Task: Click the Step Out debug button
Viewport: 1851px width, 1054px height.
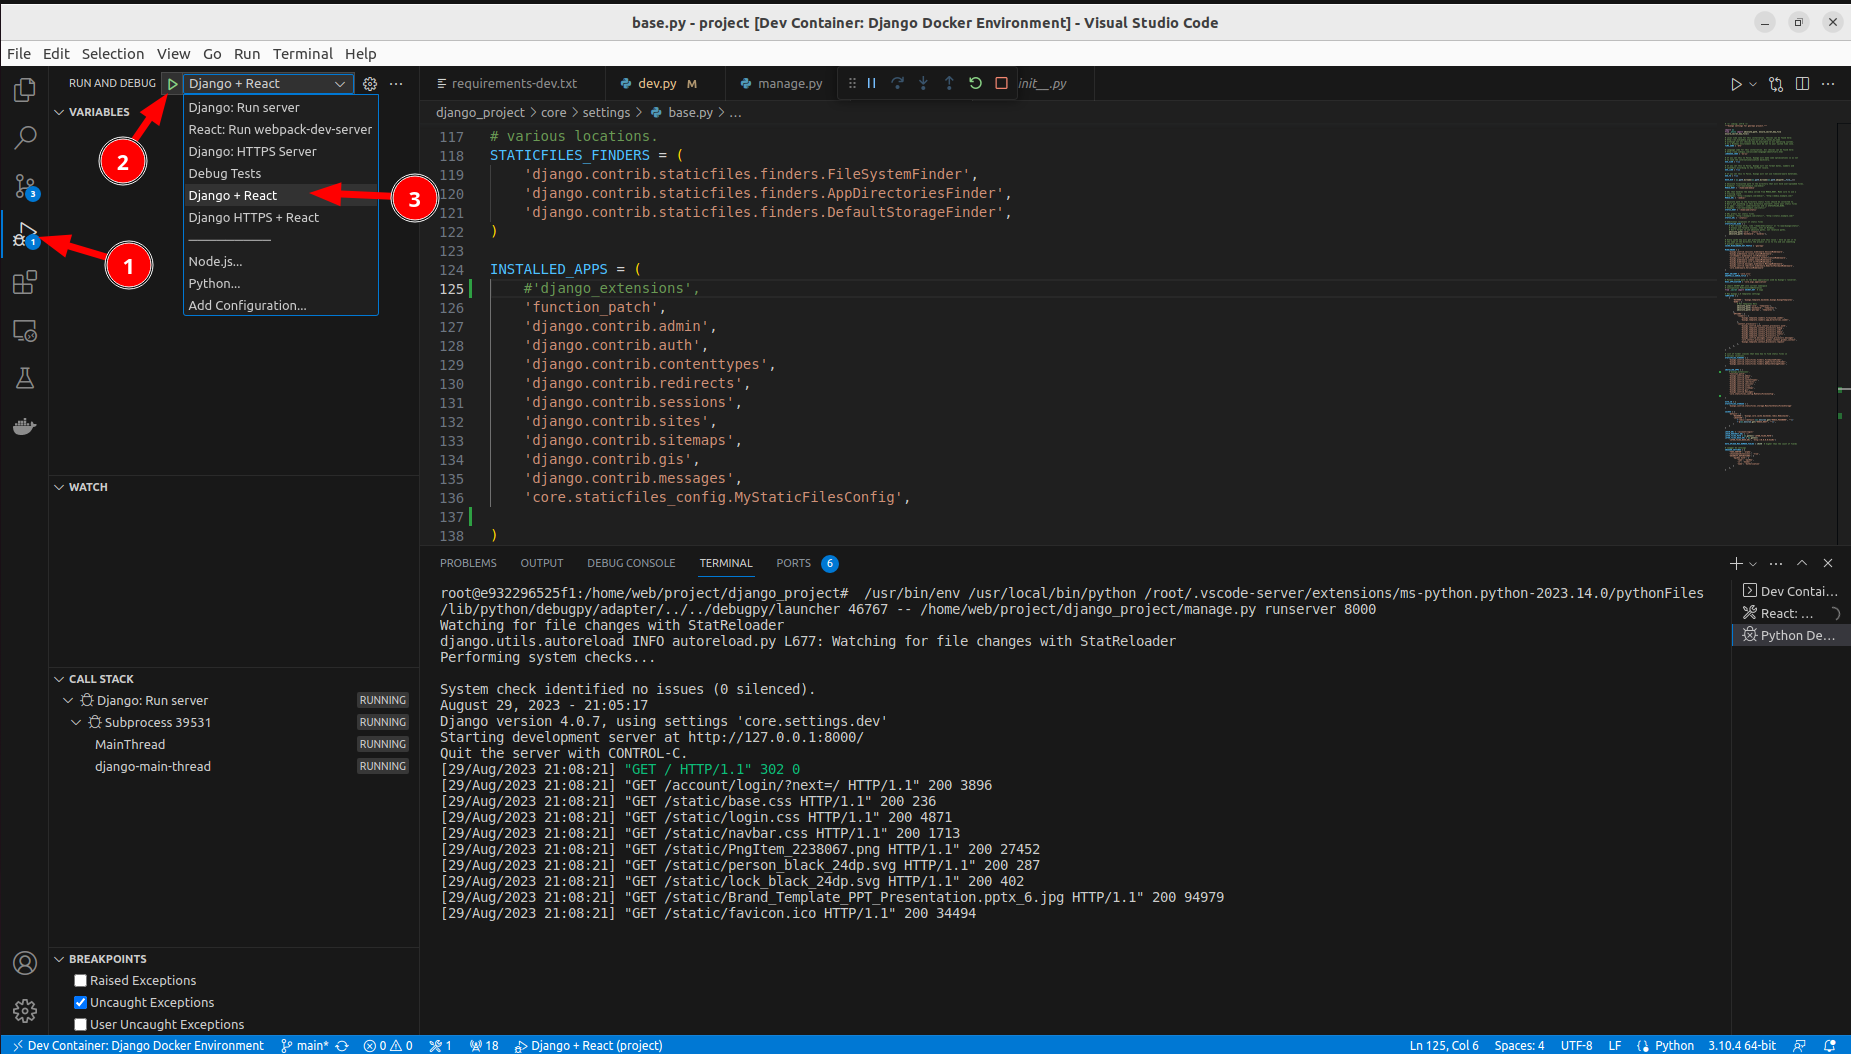Action: pos(949,83)
